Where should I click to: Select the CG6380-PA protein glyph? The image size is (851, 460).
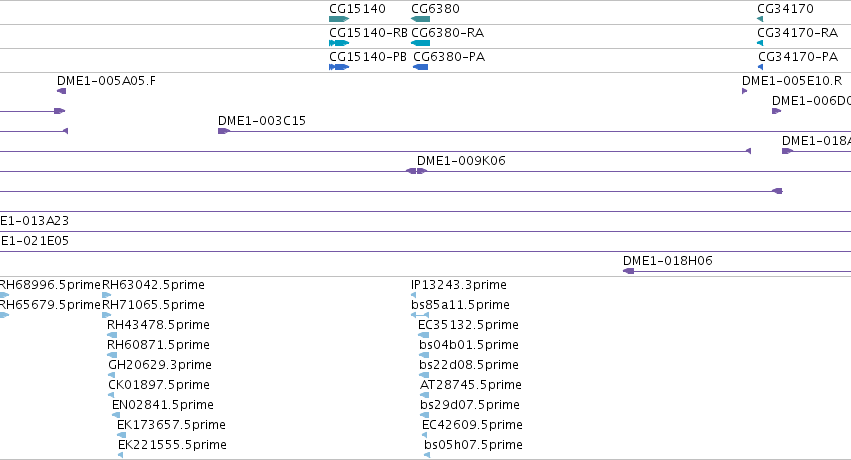pos(421,67)
